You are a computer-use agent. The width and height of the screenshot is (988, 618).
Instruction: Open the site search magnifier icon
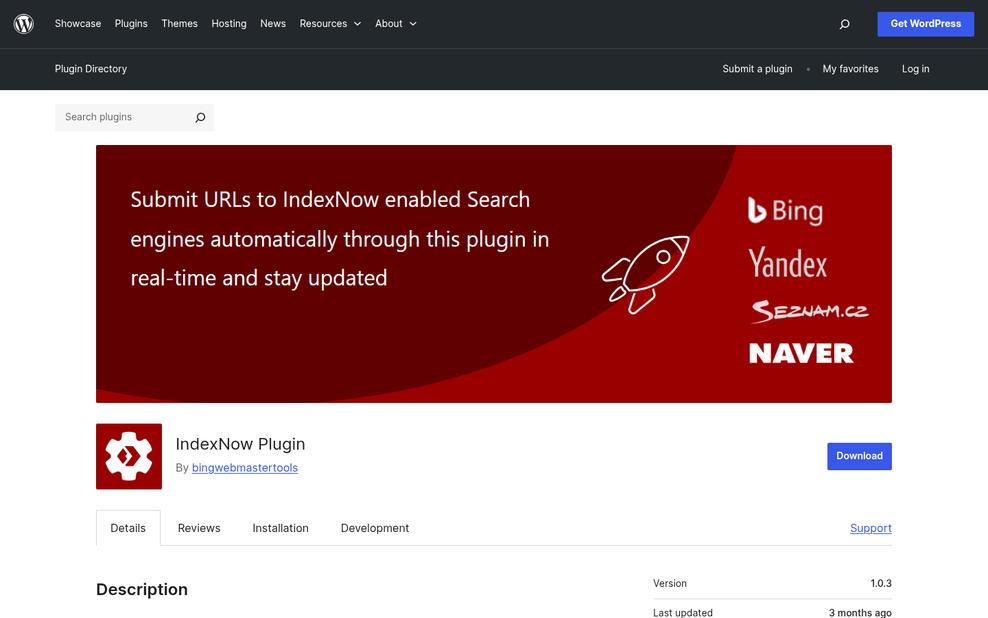[x=844, y=24]
